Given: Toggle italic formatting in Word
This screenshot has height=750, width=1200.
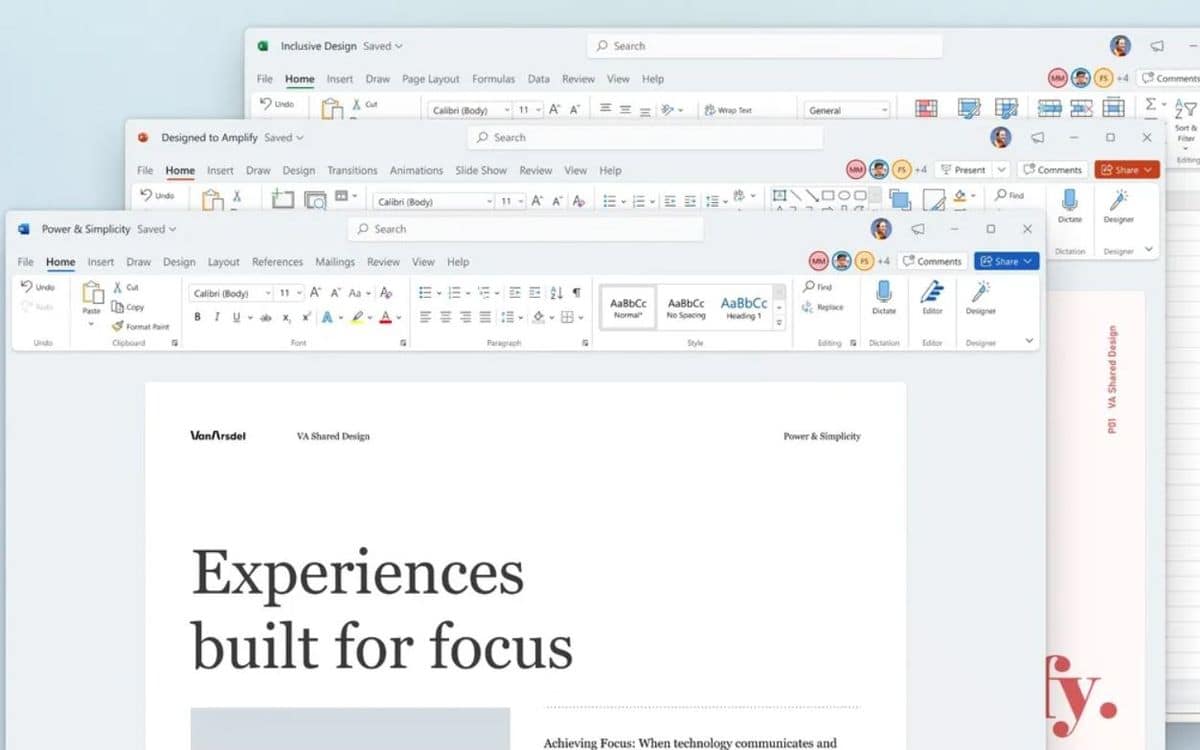Looking at the screenshot, I should pos(217,317).
